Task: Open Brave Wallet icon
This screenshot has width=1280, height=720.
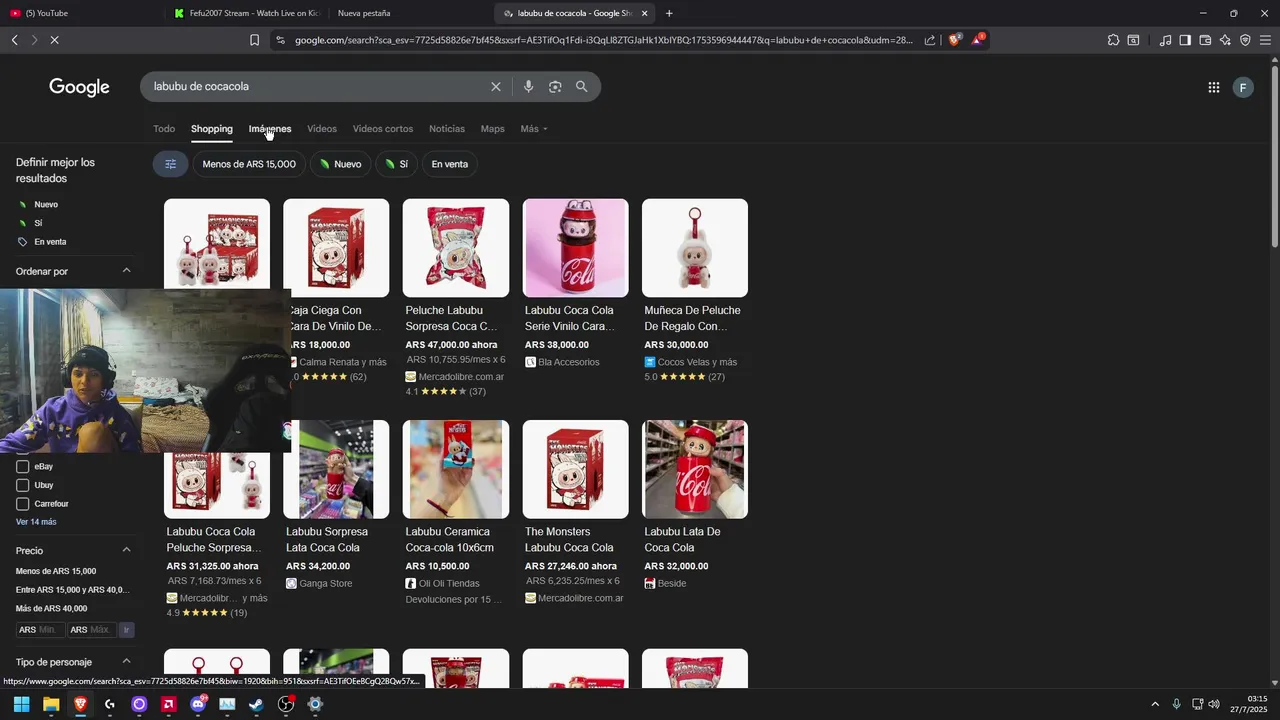Action: tap(1205, 40)
